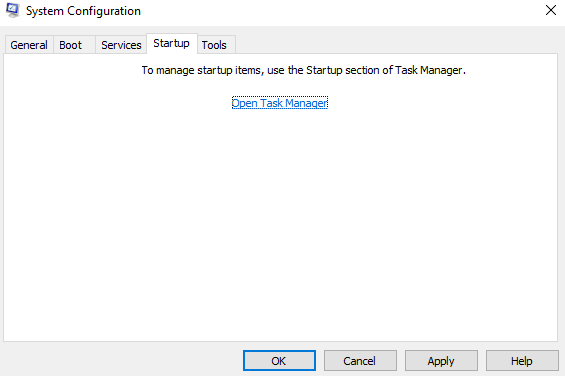
Task: Select the Startup tab
Action: point(172,43)
